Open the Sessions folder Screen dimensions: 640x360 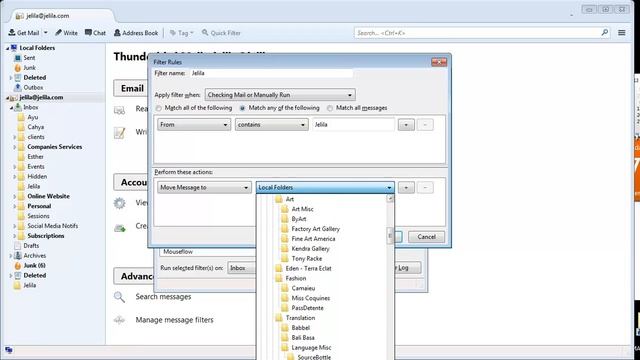click(x=38, y=216)
